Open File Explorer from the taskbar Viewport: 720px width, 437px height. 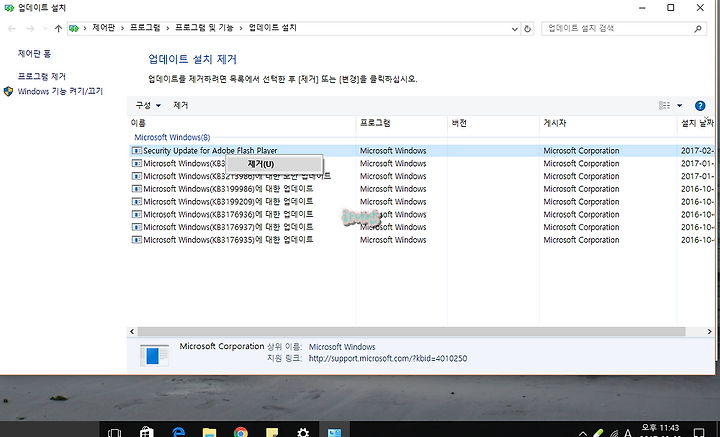coord(209,432)
